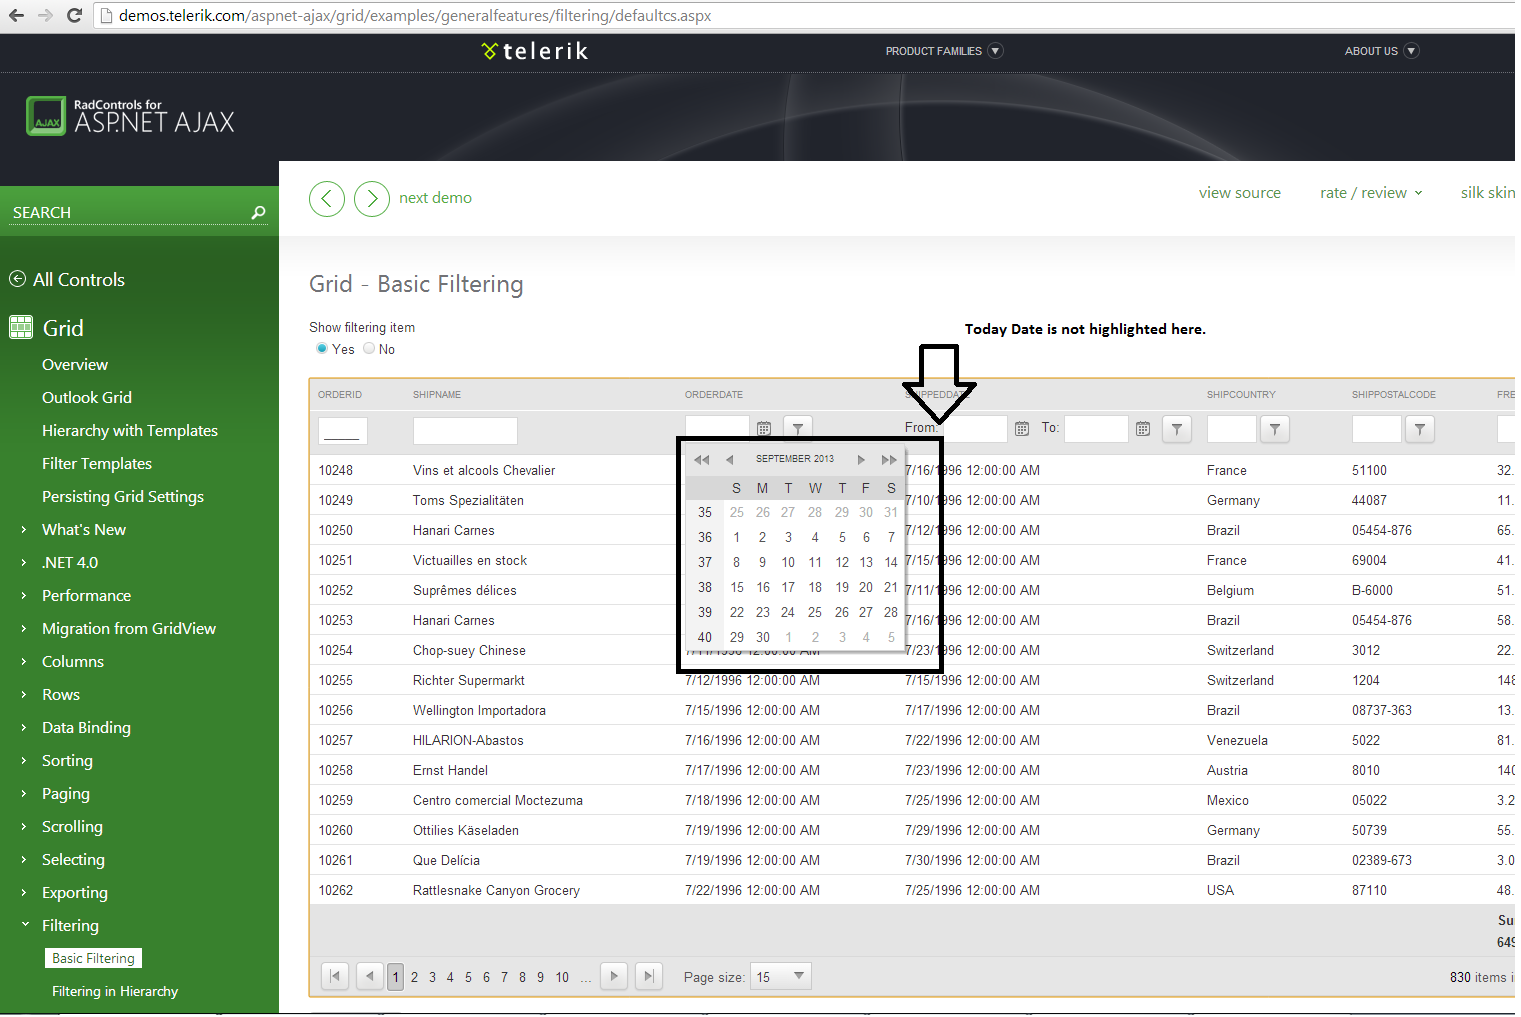Open the OrderDate calendar picker icon
The height and width of the screenshot is (1017, 1521).
764,429
